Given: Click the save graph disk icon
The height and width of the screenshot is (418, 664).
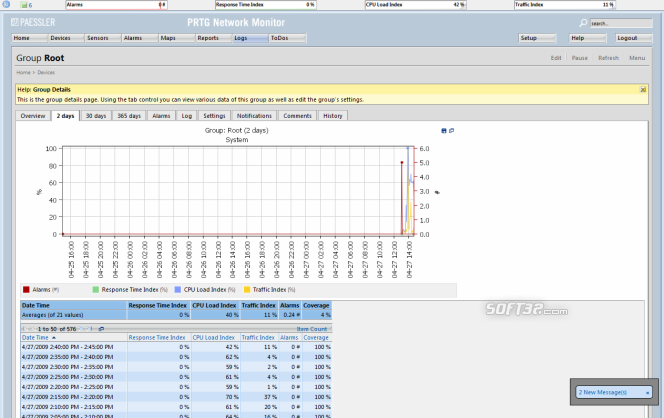Looking at the screenshot, I should coord(444,130).
